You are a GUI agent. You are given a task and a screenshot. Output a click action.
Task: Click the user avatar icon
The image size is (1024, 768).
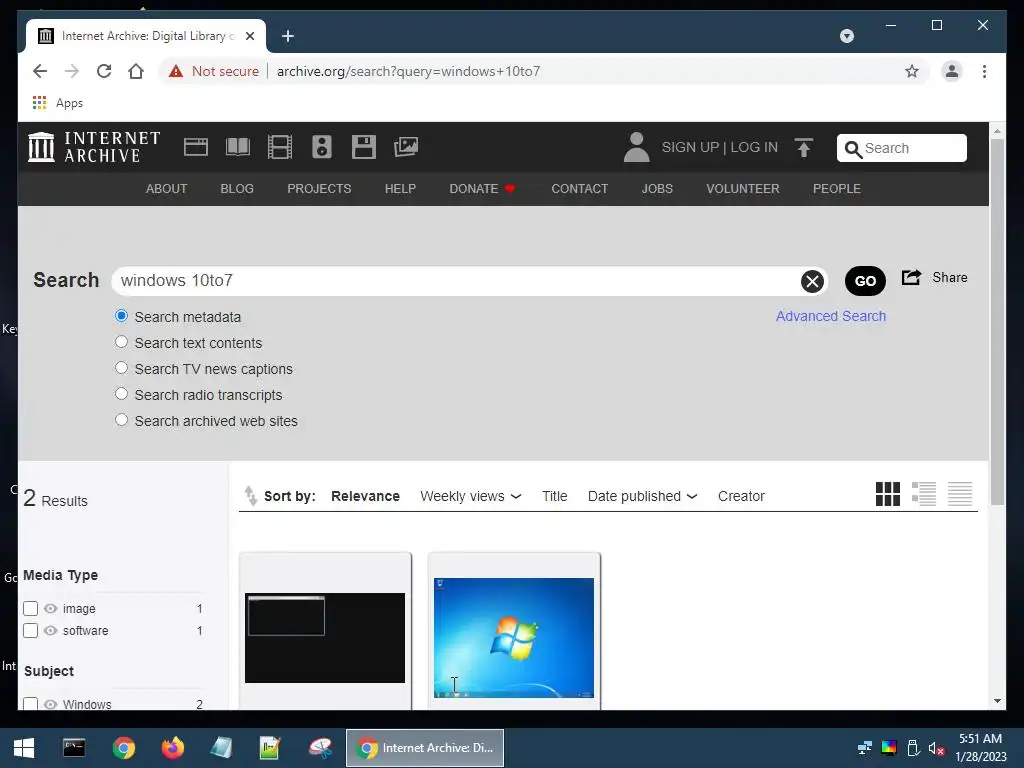(x=636, y=147)
